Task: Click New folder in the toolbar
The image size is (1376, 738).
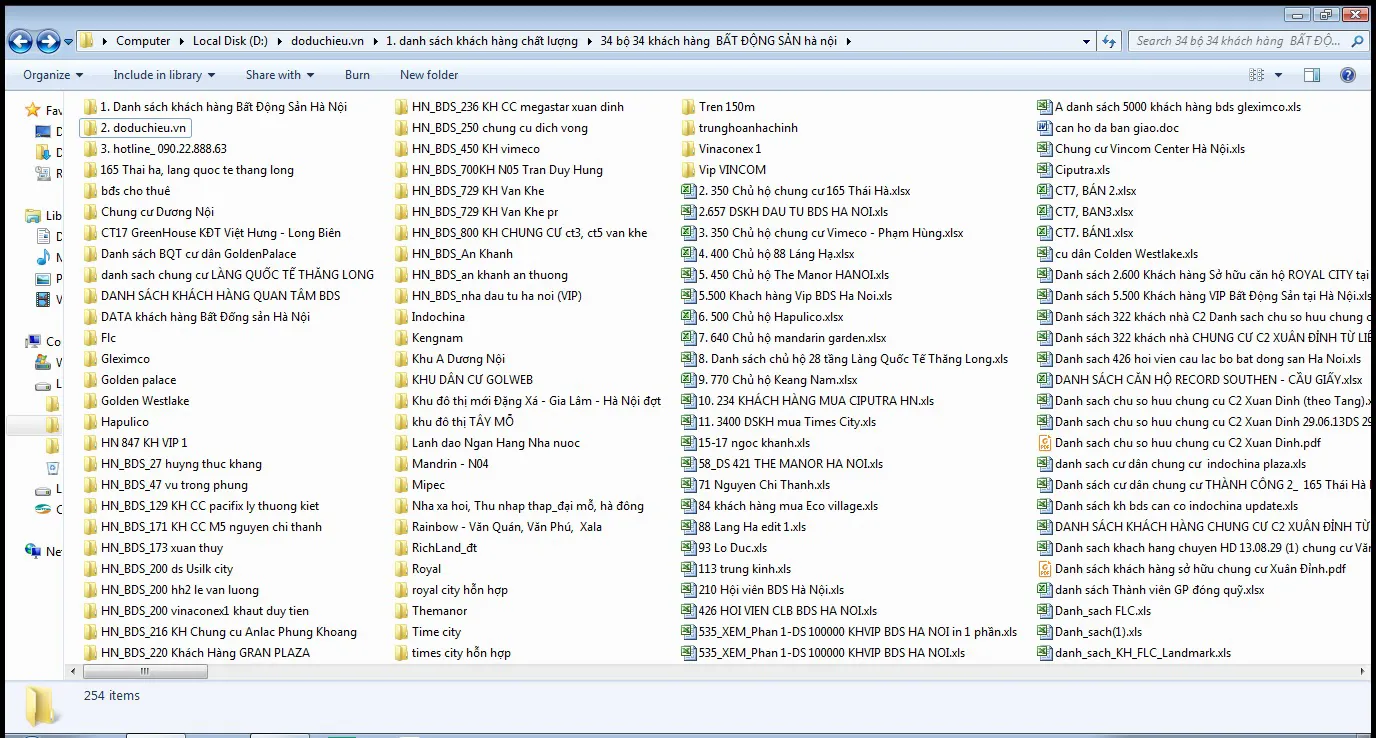Action: pyautogui.click(x=429, y=75)
